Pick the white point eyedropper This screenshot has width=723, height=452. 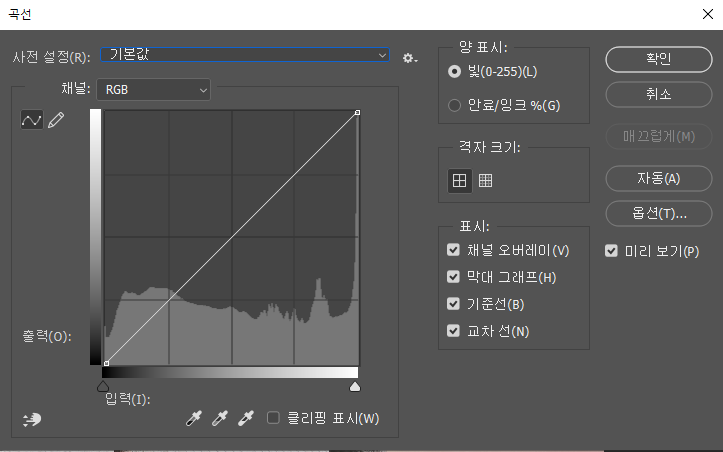tap(246, 418)
